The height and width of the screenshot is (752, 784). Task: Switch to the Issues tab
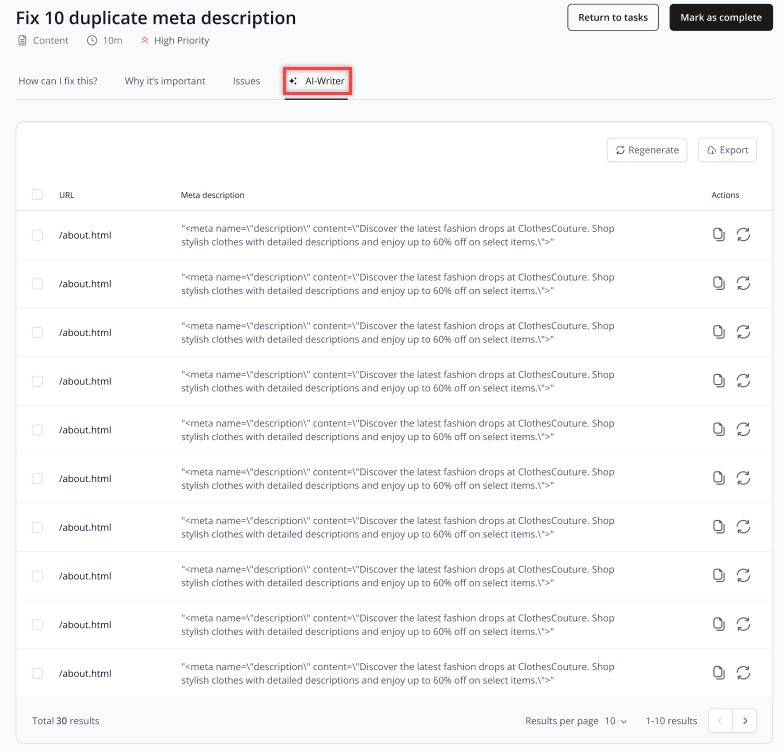246,81
